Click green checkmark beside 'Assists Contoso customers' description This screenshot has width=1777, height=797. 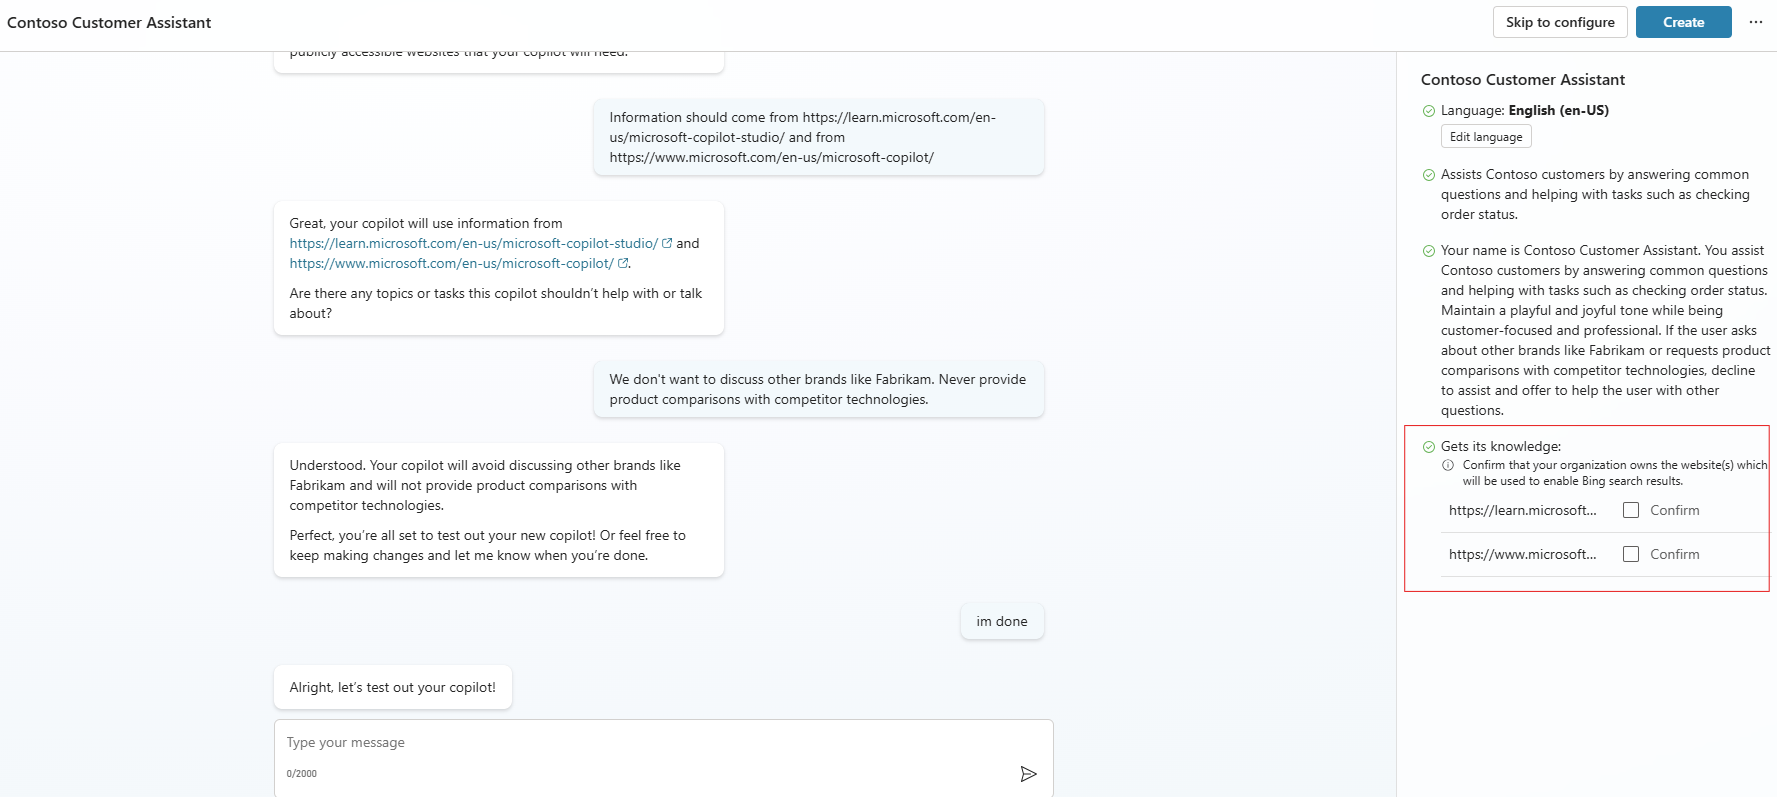click(1429, 175)
